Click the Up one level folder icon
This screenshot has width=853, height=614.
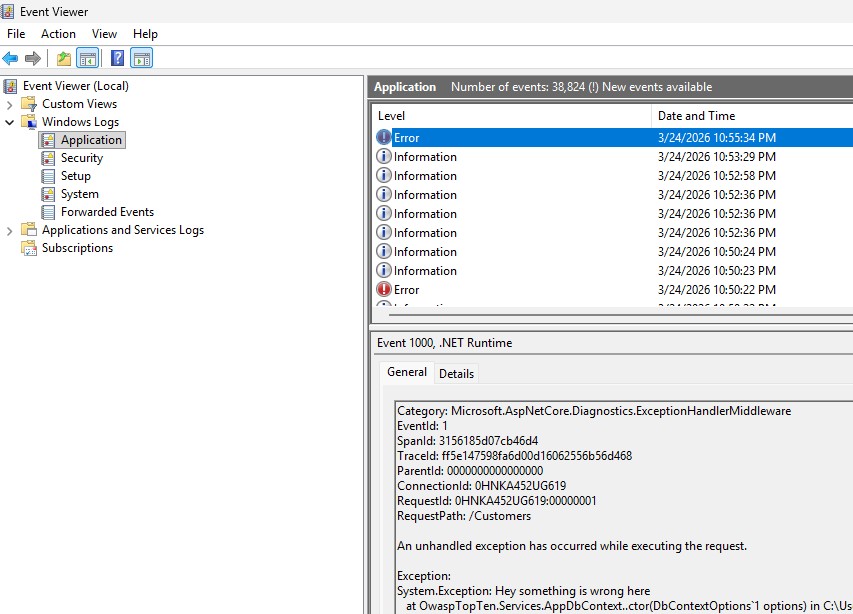pyautogui.click(x=64, y=58)
